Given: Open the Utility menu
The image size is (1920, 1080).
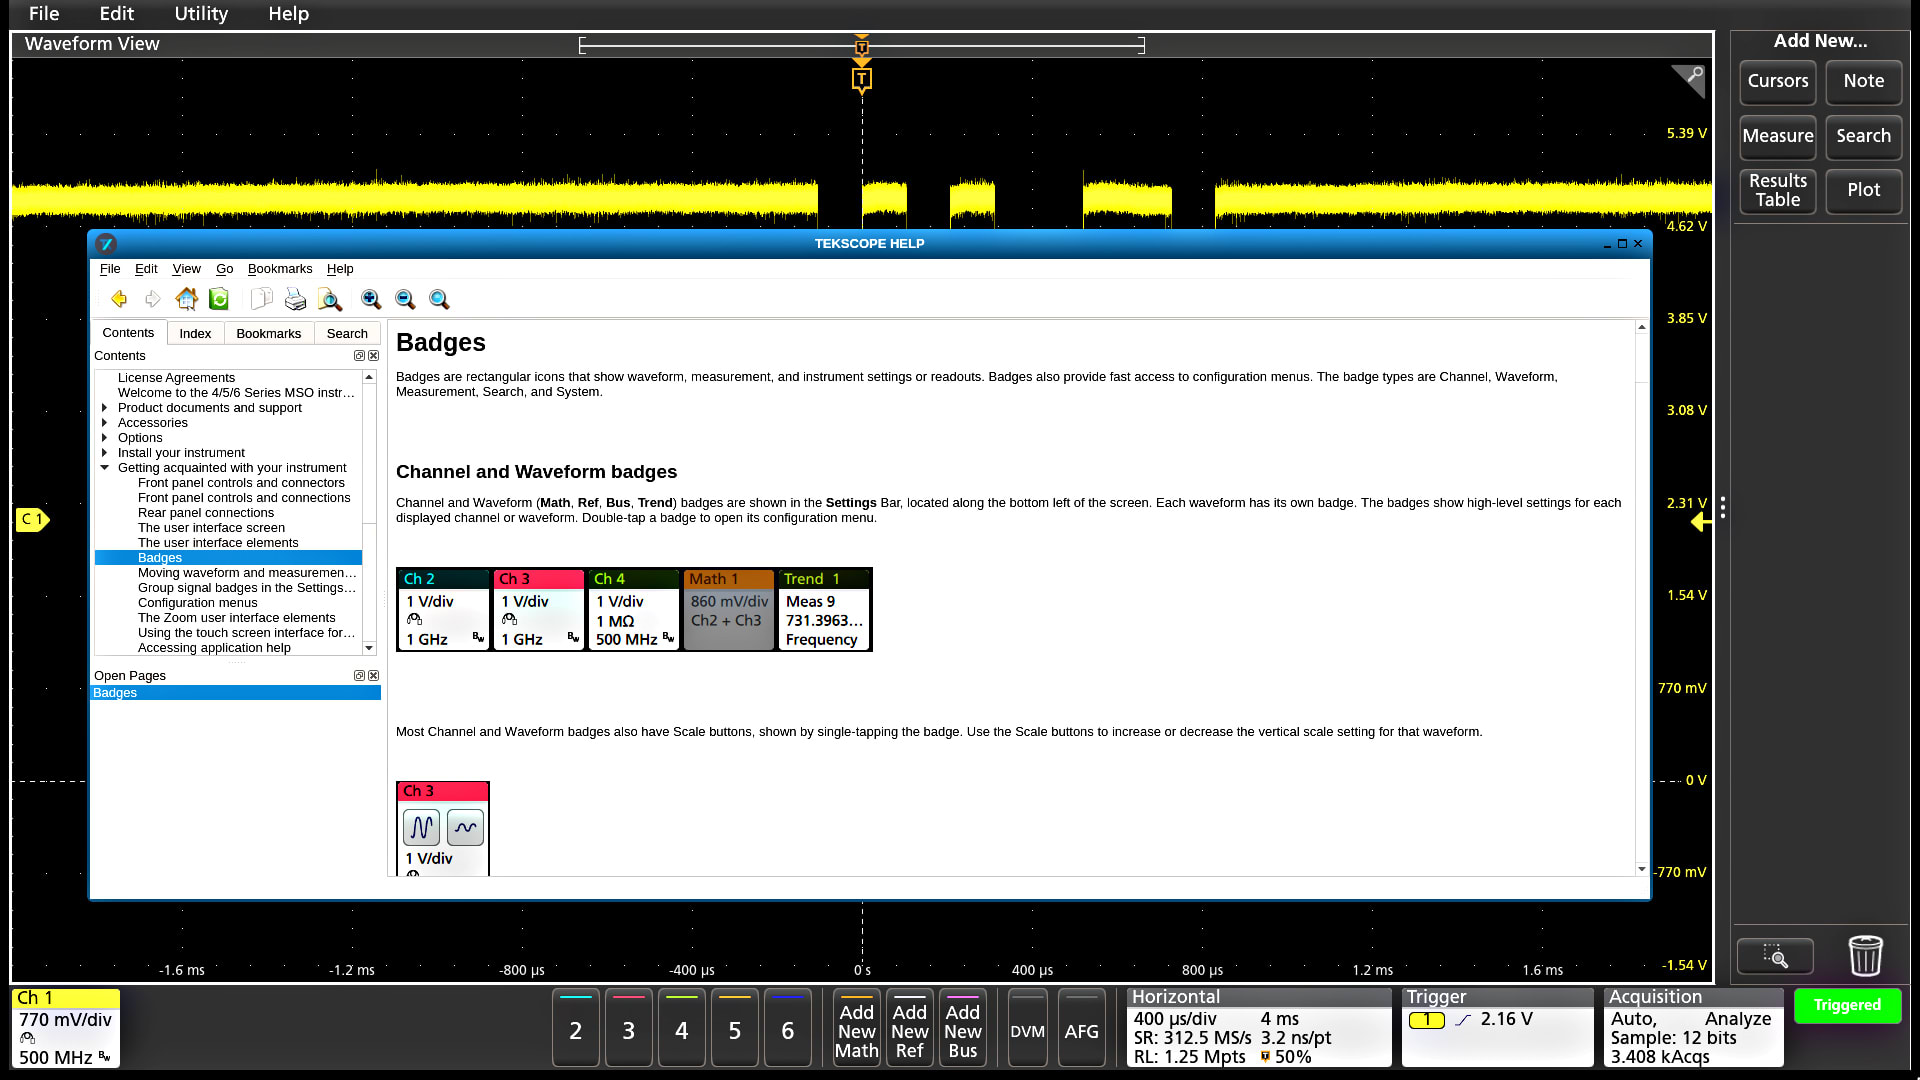Looking at the screenshot, I should pos(201,14).
